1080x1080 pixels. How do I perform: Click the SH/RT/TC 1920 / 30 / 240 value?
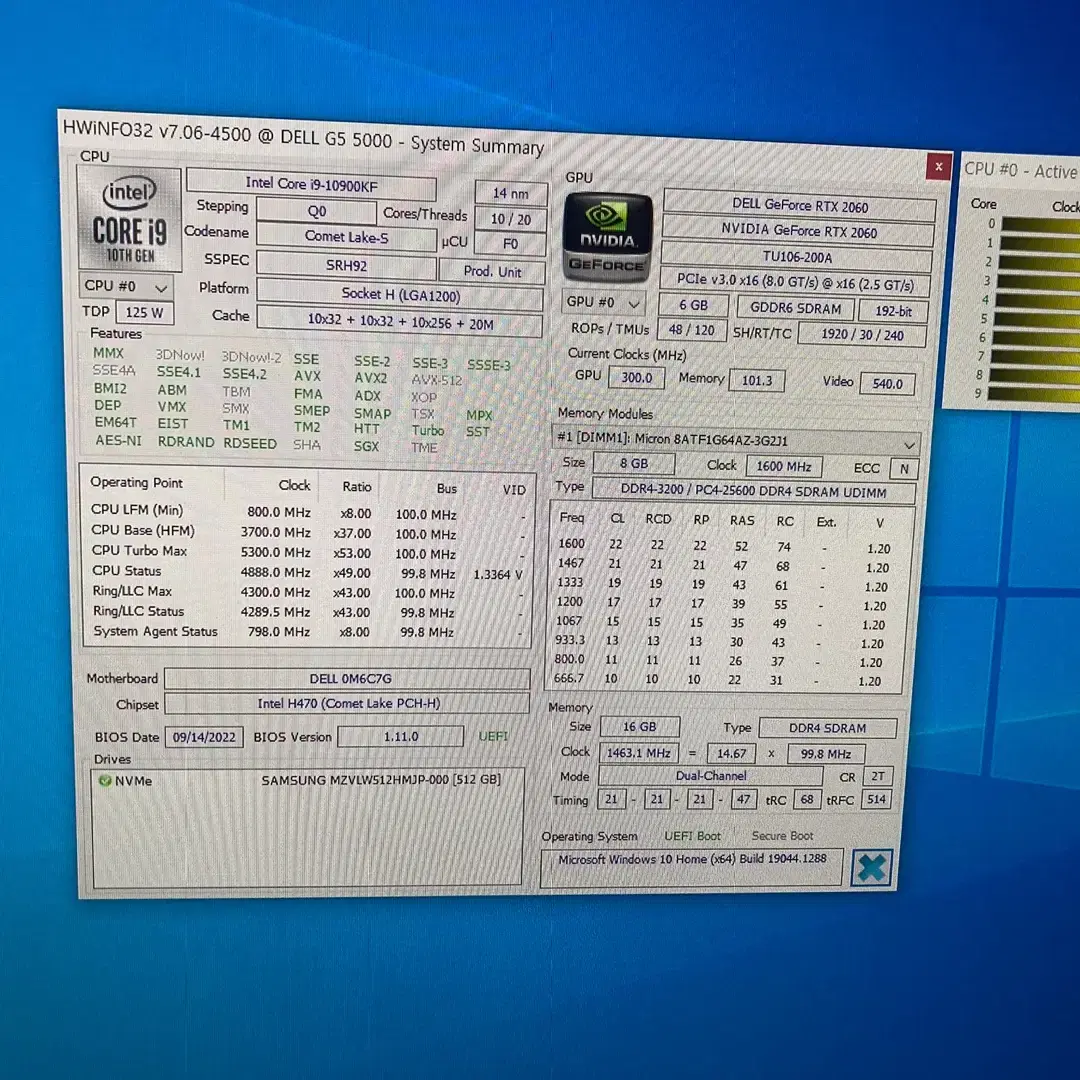tap(862, 335)
